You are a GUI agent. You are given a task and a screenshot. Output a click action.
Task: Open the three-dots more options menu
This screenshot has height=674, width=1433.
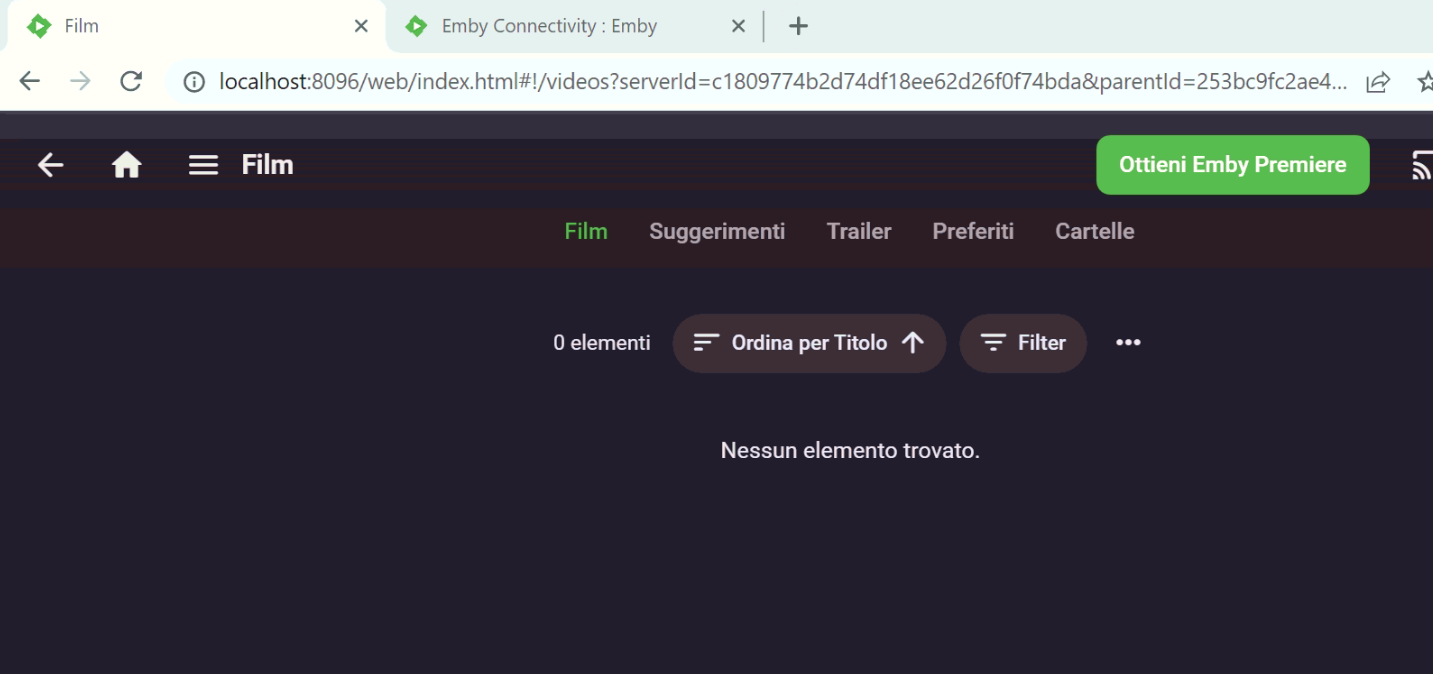tap(1128, 343)
